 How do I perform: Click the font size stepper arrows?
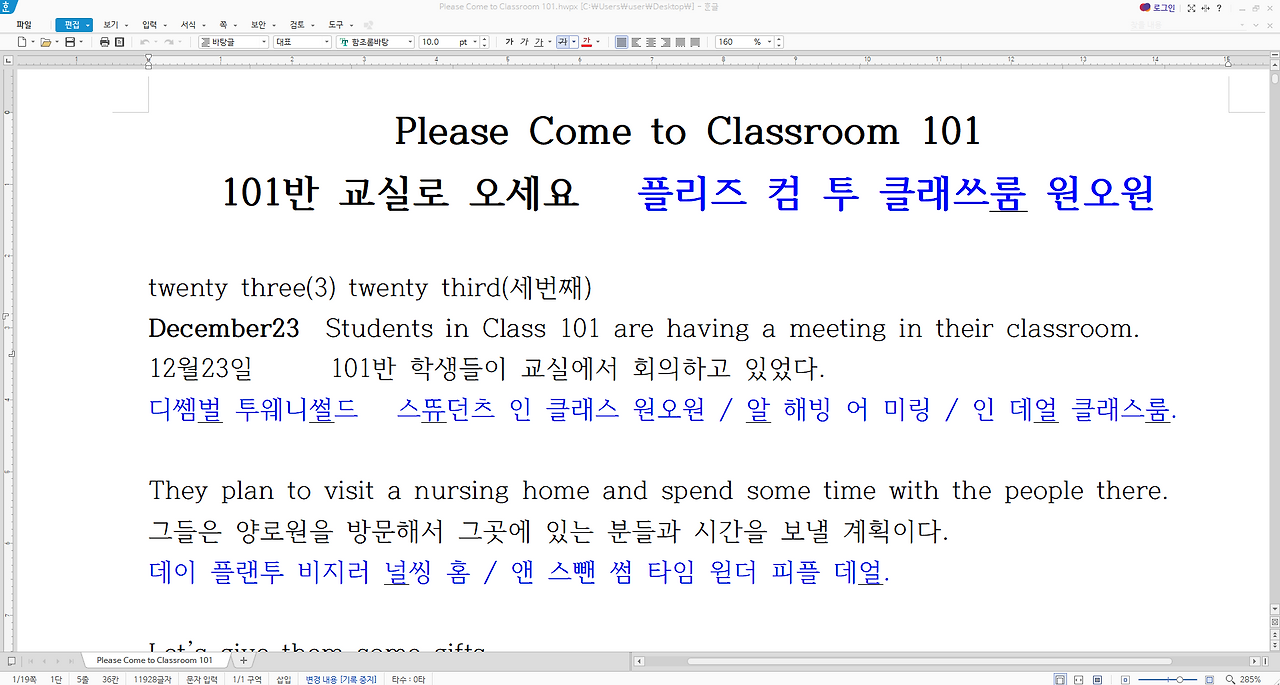[x=485, y=42]
